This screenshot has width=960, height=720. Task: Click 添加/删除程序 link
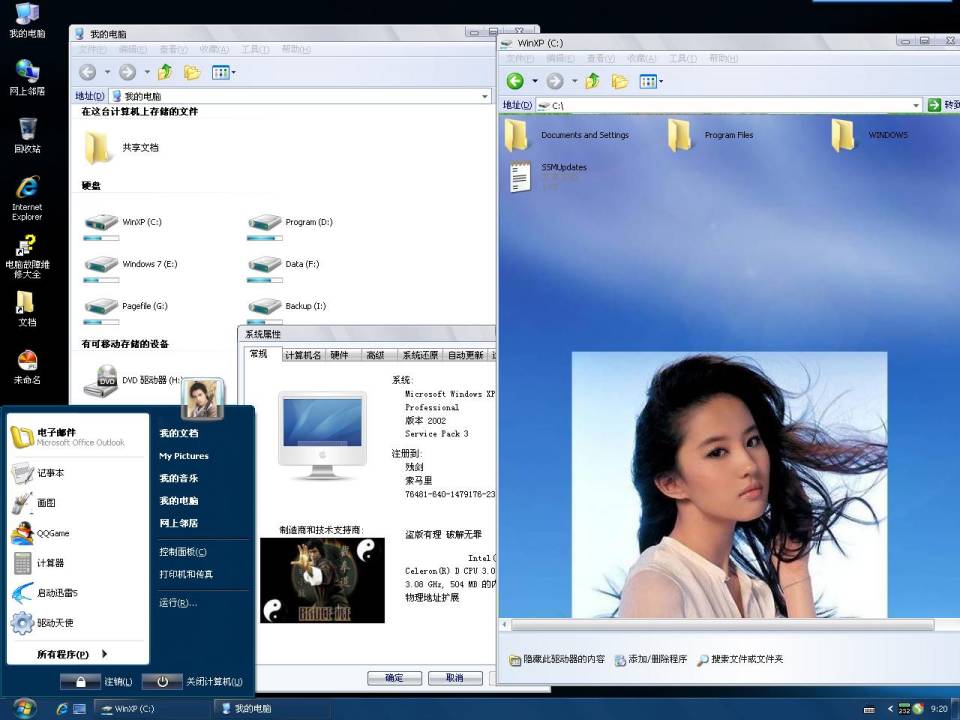pos(650,659)
